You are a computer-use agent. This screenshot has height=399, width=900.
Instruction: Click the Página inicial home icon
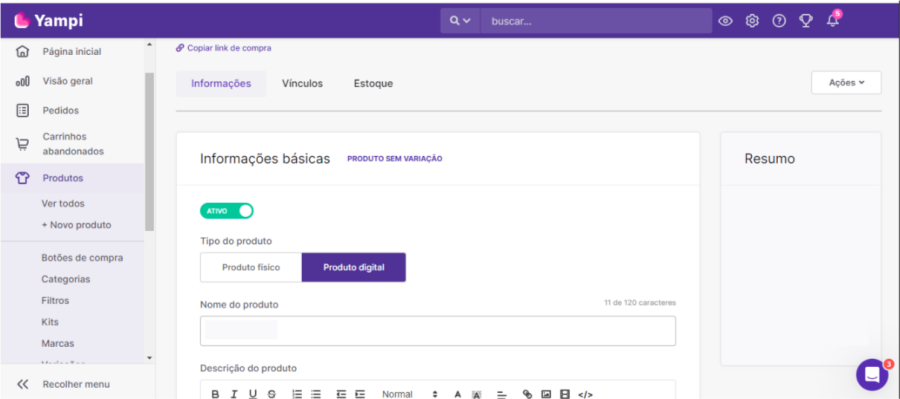click(22, 52)
